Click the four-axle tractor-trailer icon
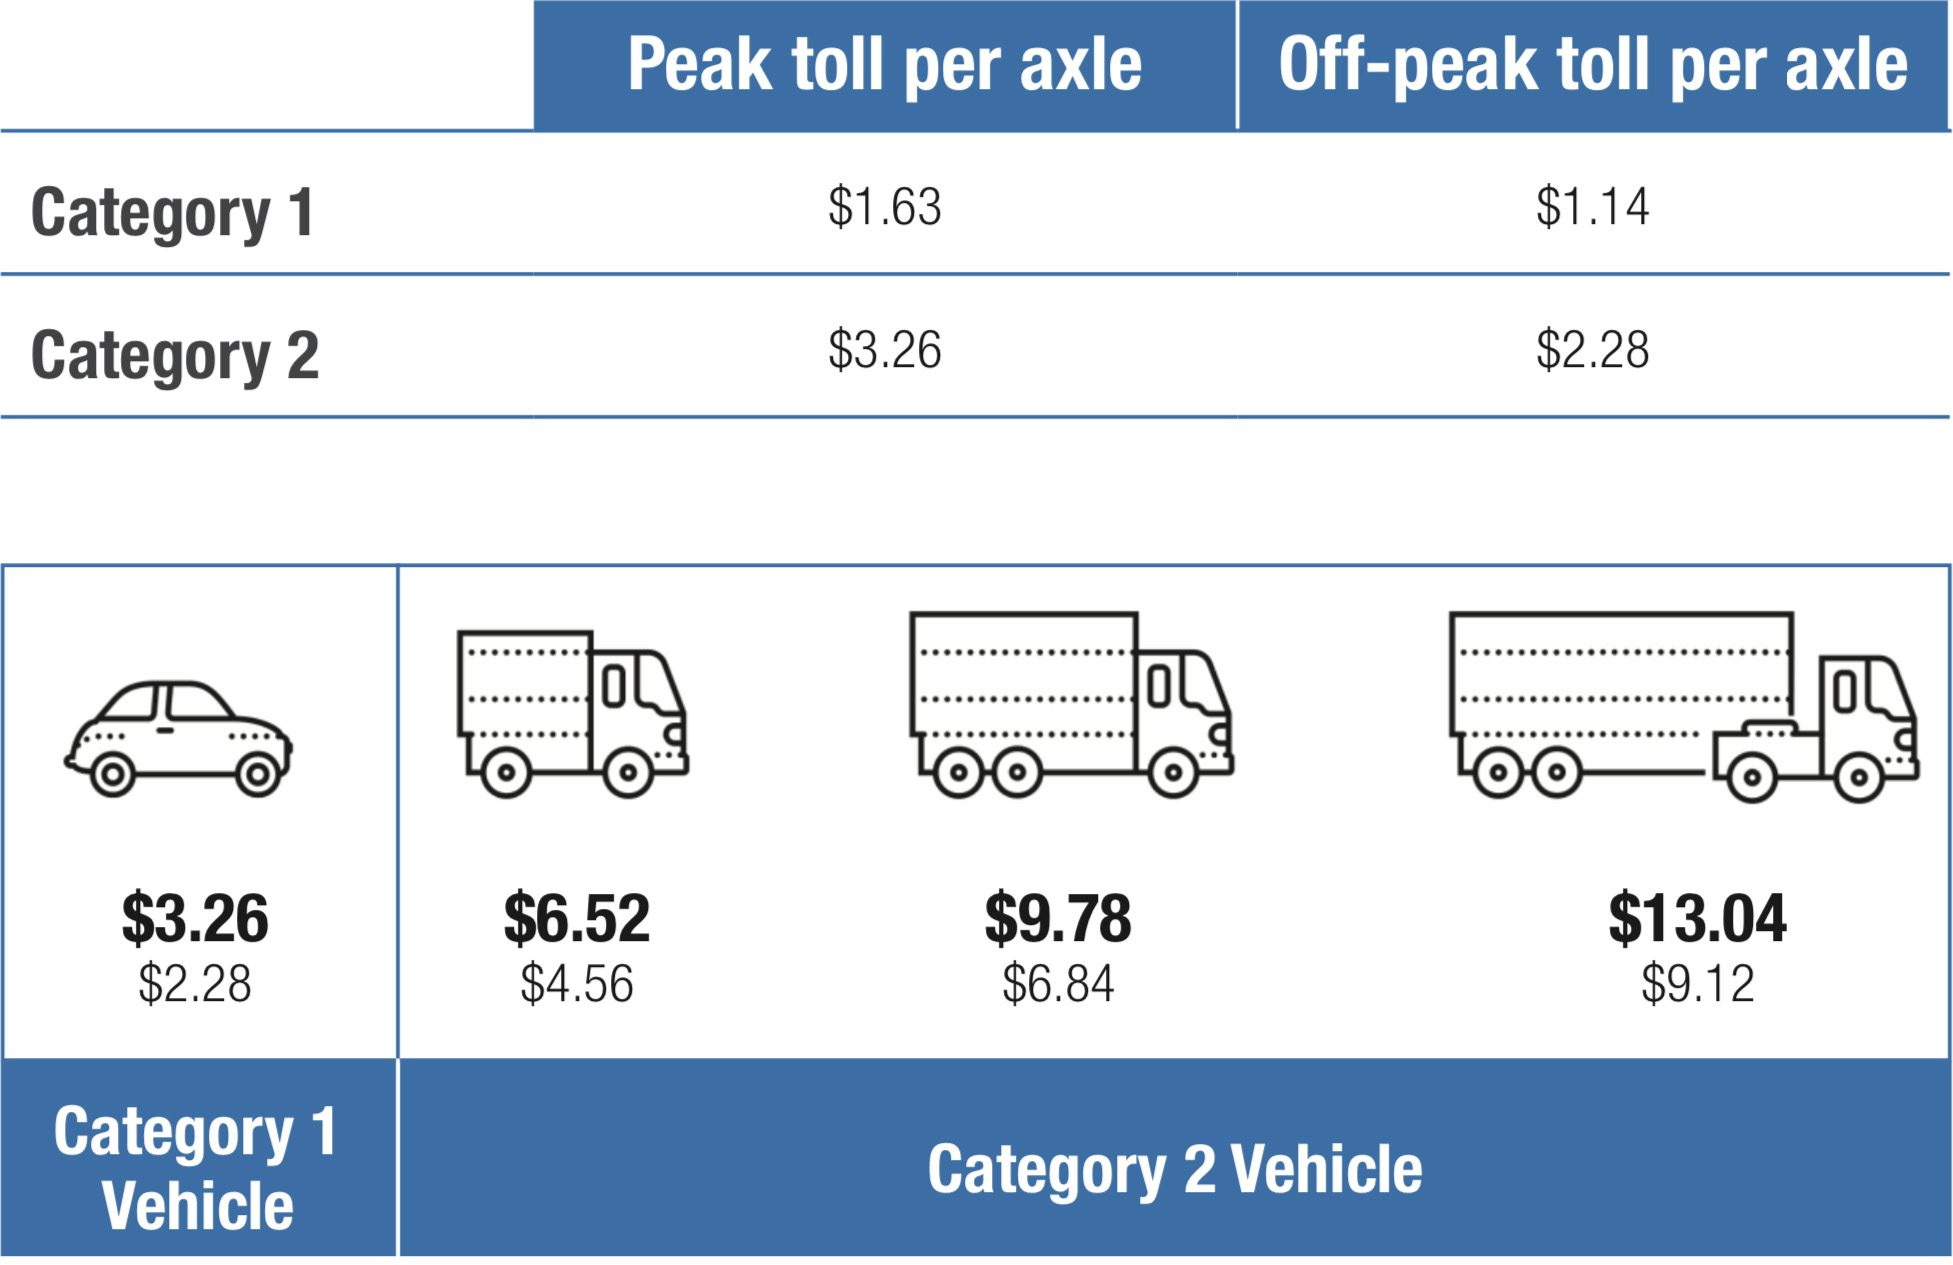Screen dimensions: 1953x1265 point(1684,708)
